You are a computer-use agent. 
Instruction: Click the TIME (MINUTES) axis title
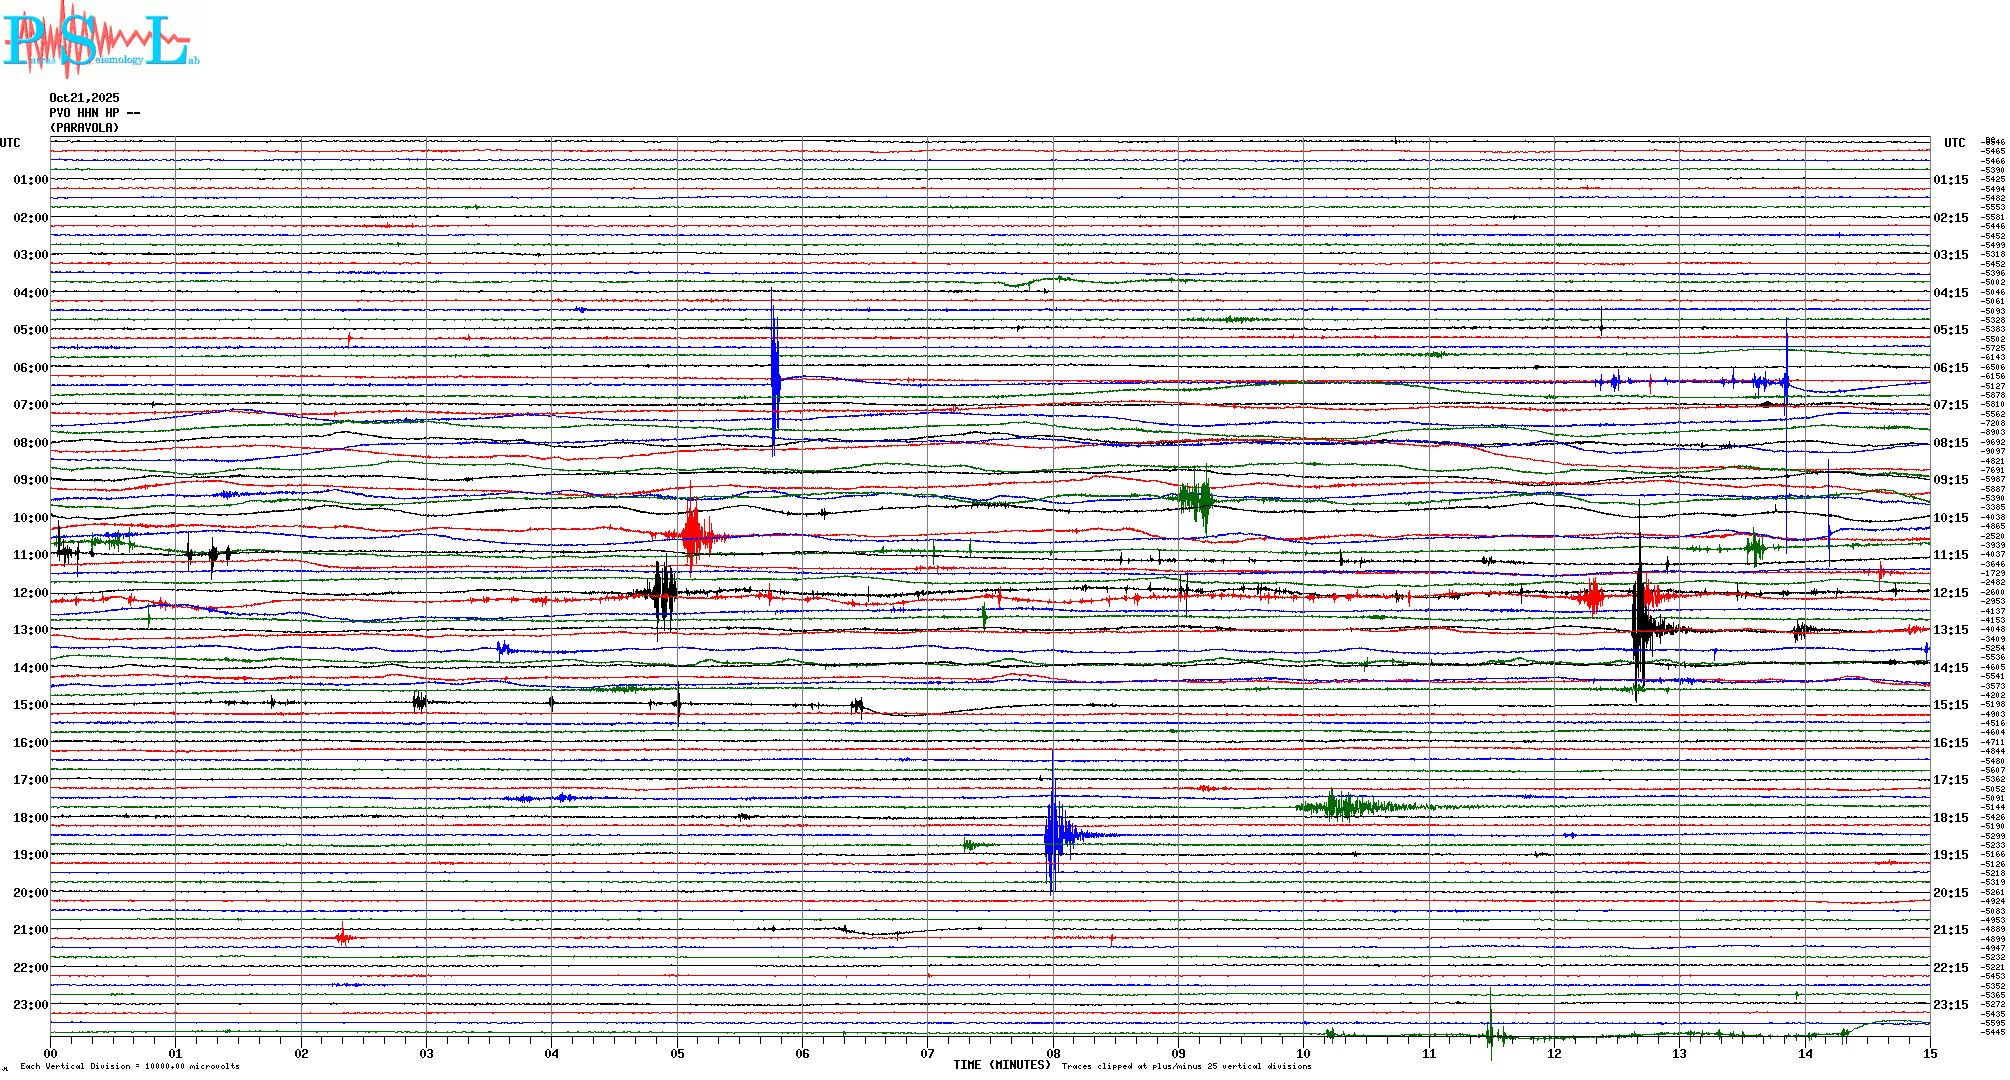pos(1001,1065)
